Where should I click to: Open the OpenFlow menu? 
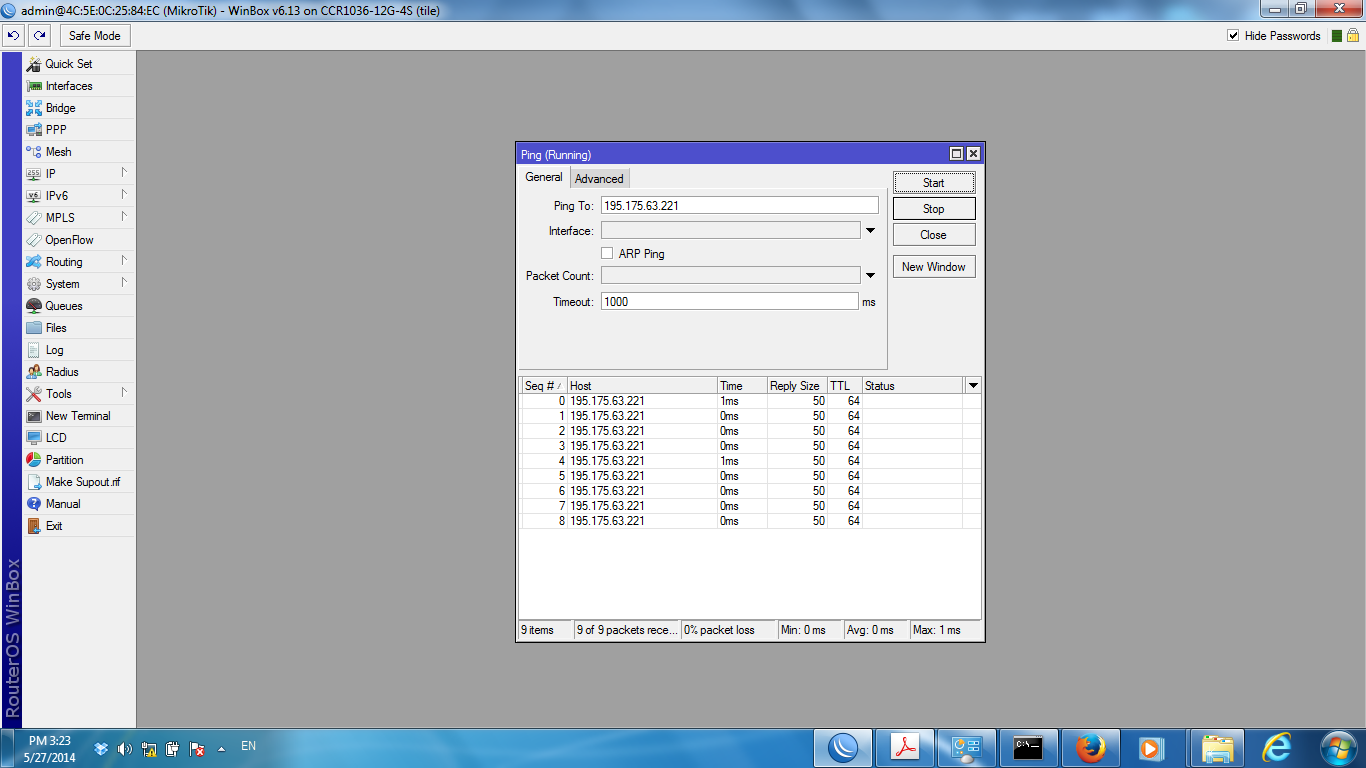coord(78,240)
